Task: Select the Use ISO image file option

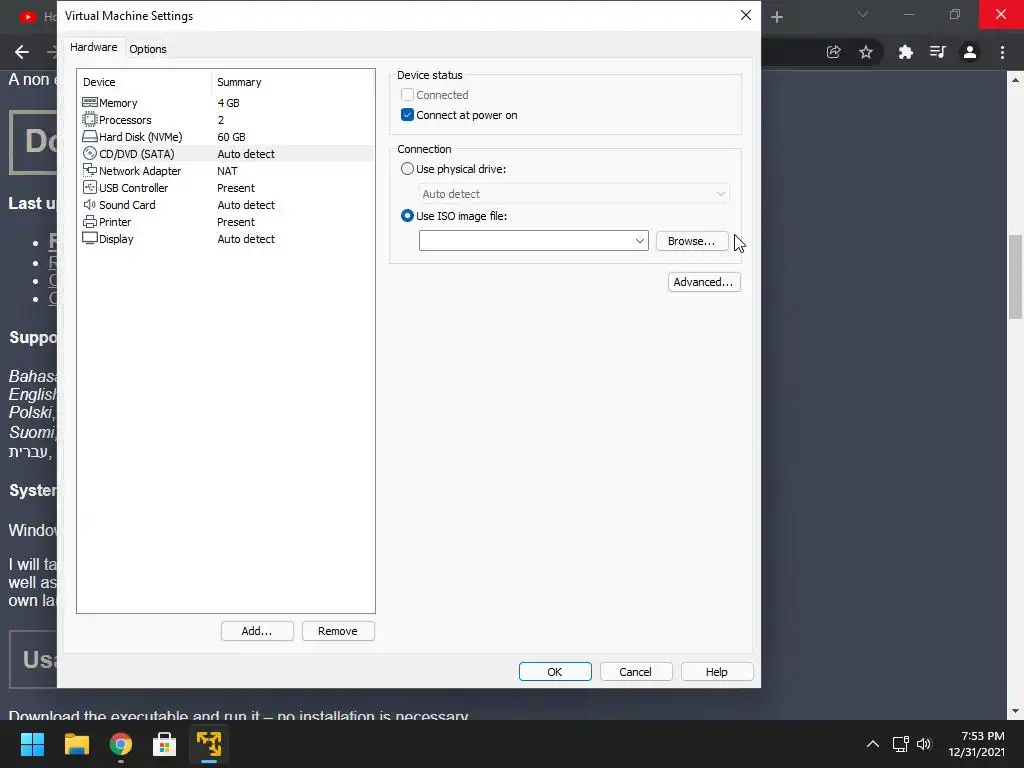Action: 407,216
